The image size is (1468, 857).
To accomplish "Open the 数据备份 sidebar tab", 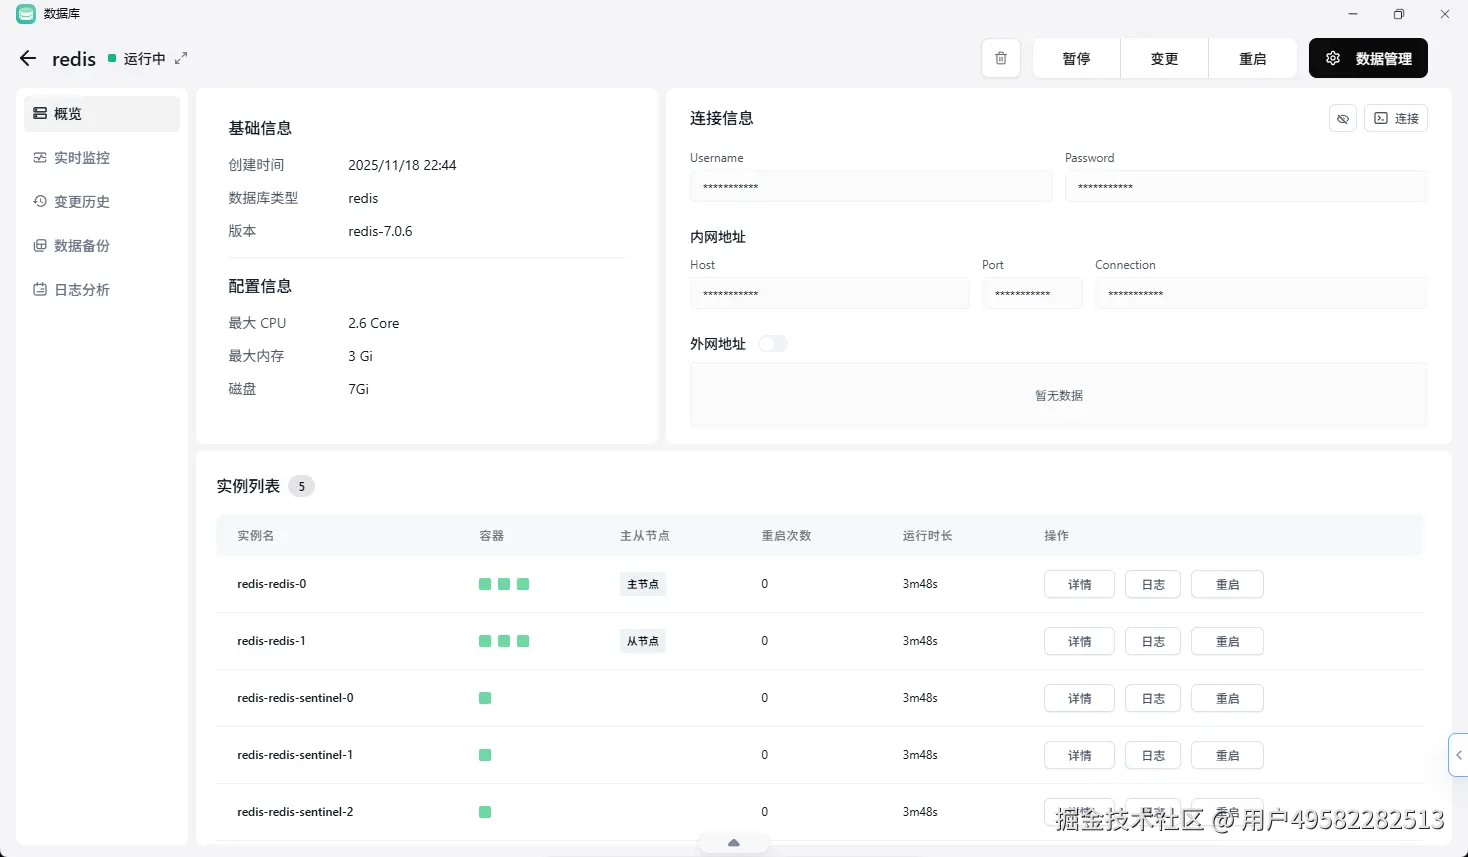I will point(102,246).
